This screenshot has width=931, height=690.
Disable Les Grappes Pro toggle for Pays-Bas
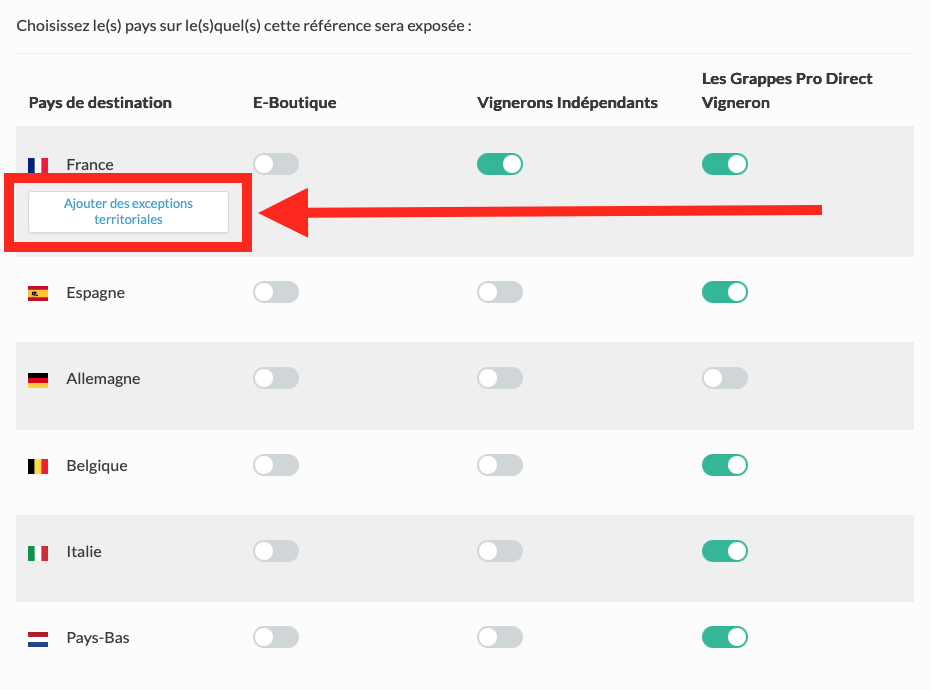[725, 637]
